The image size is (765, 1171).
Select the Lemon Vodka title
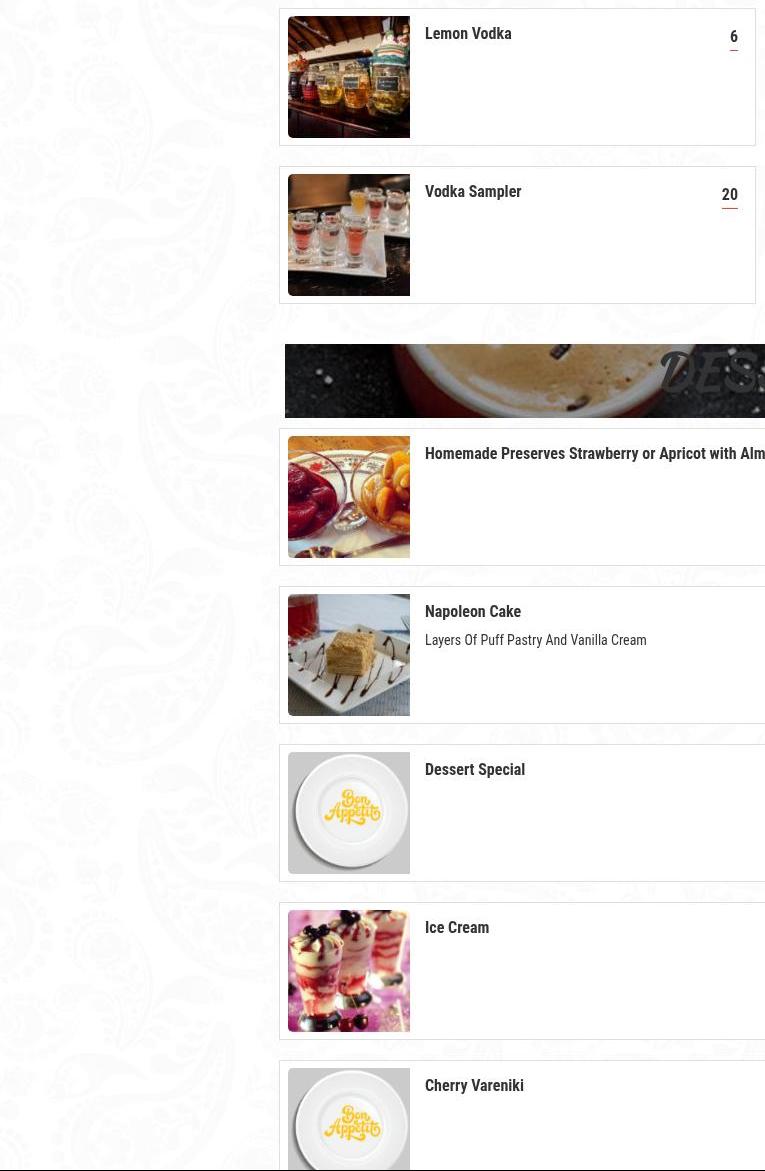[x=468, y=34]
